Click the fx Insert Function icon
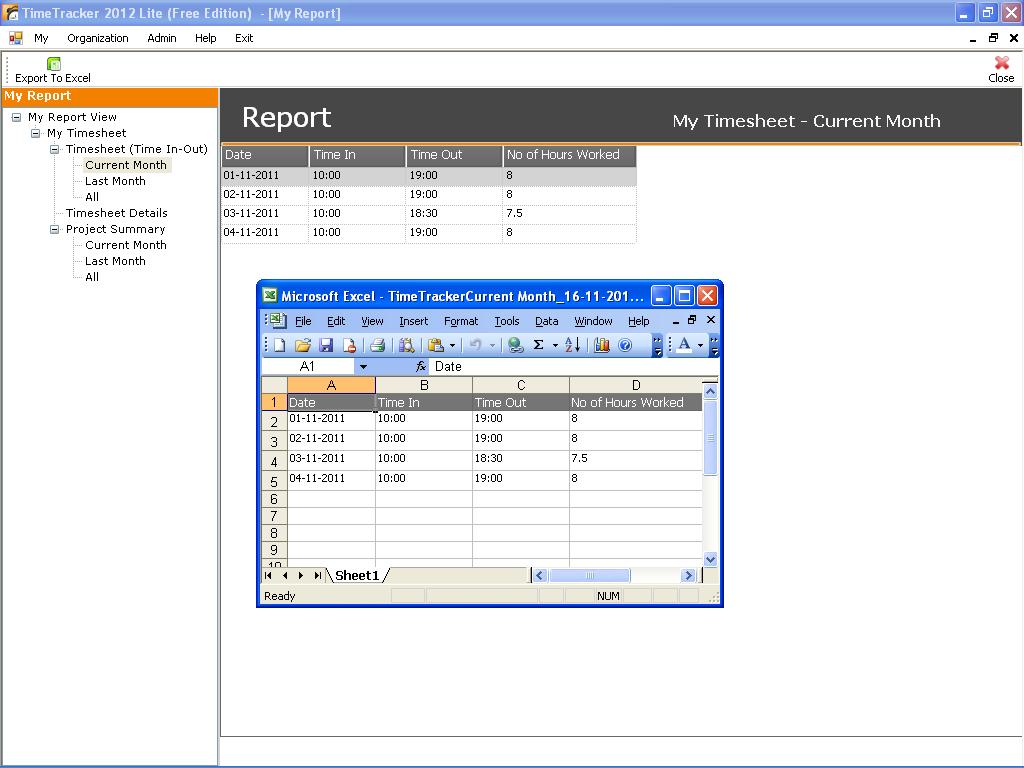Image resolution: width=1024 pixels, height=768 pixels. tap(421, 366)
